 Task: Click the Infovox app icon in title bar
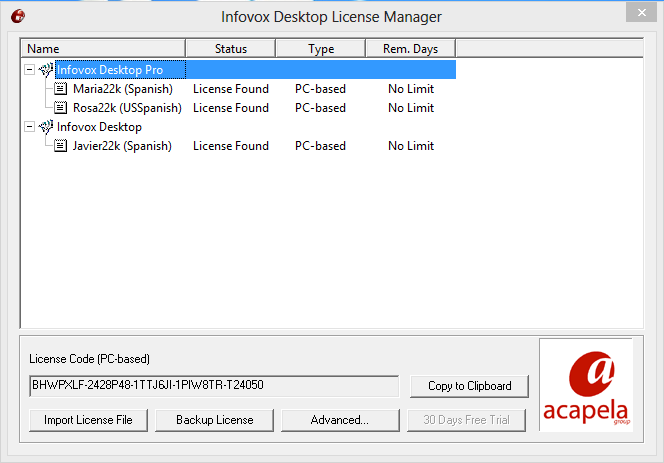click(18, 17)
